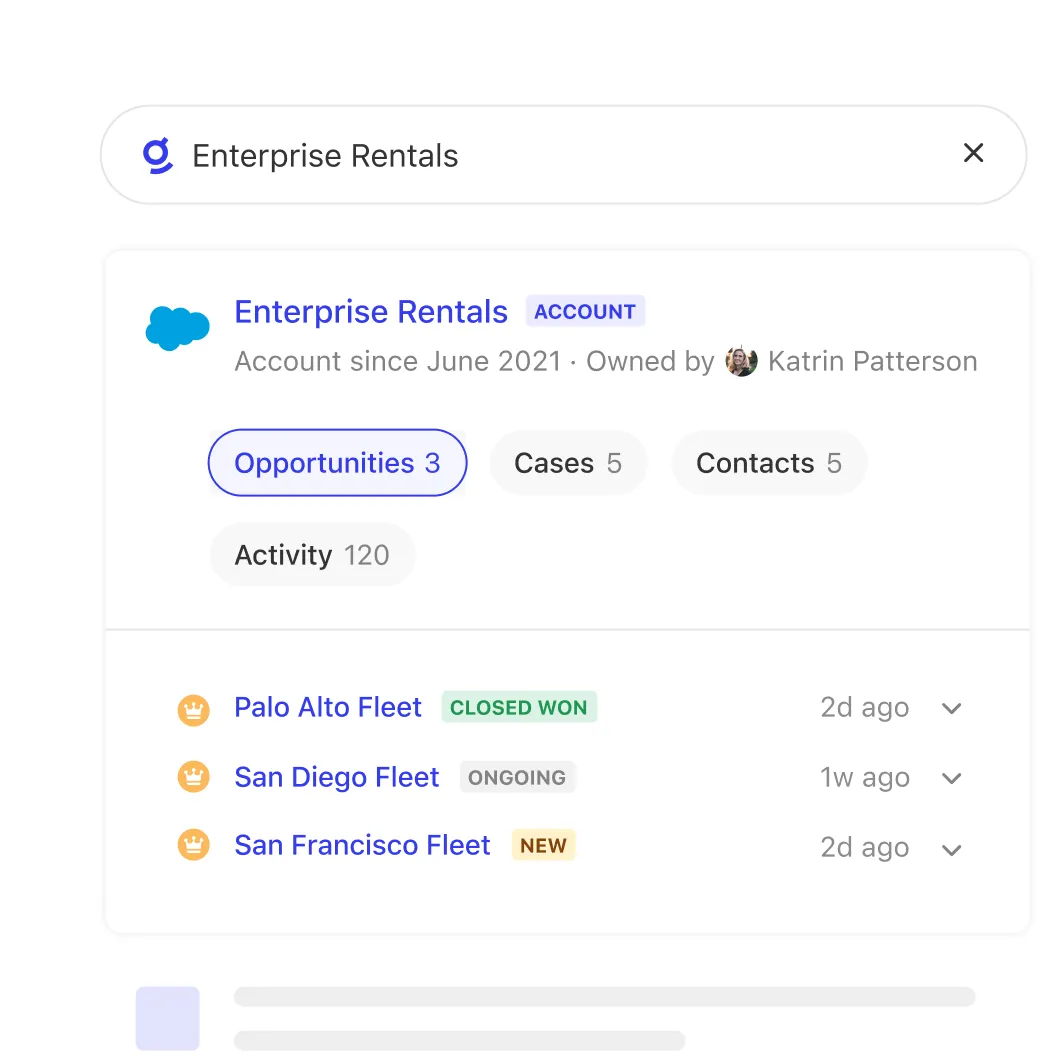Viewport: 1060px width, 1060px height.
Task: Click the search field containing Enterprise Rentals
Action: [564, 155]
